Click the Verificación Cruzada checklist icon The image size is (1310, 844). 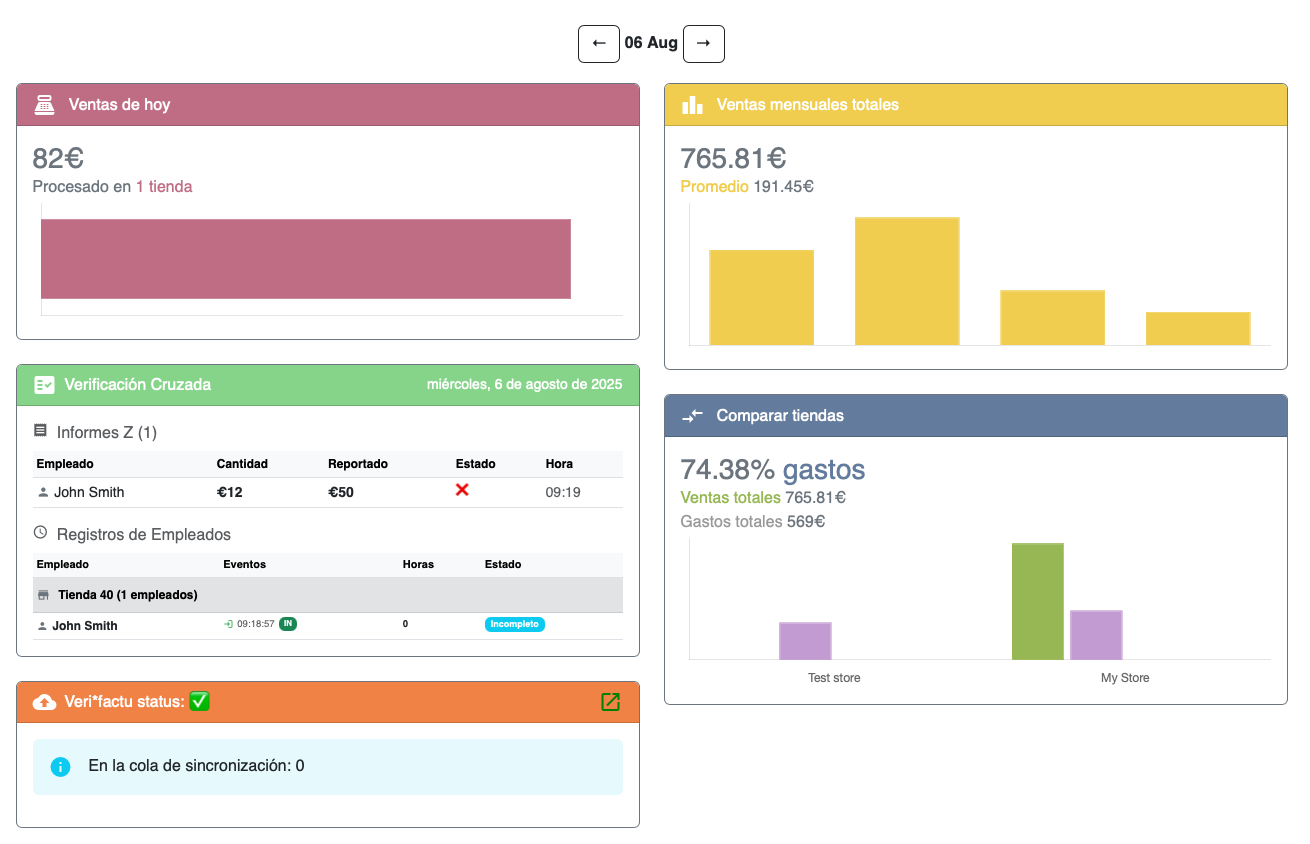[44, 384]
